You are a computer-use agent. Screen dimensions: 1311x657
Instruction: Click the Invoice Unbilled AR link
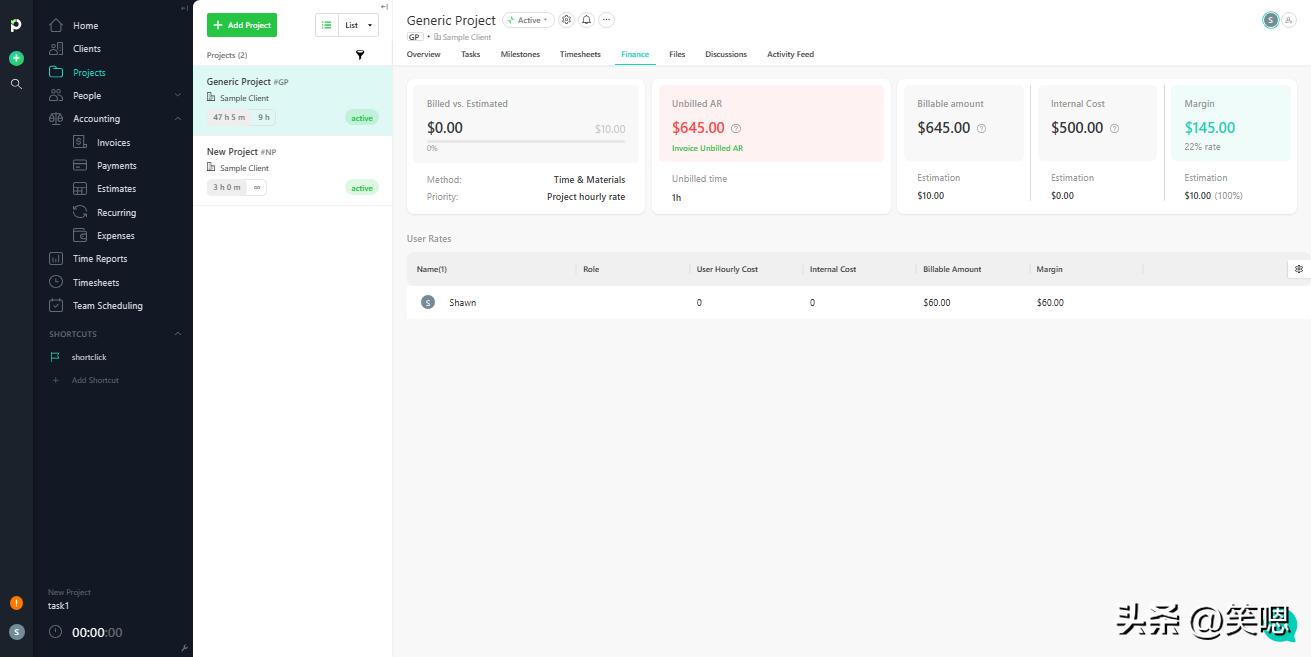707,148
